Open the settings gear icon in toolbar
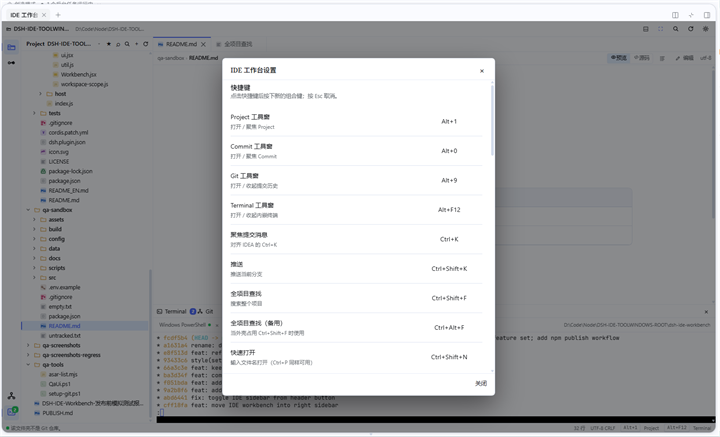This screenshot has width=720, height=437. [706, 29]
